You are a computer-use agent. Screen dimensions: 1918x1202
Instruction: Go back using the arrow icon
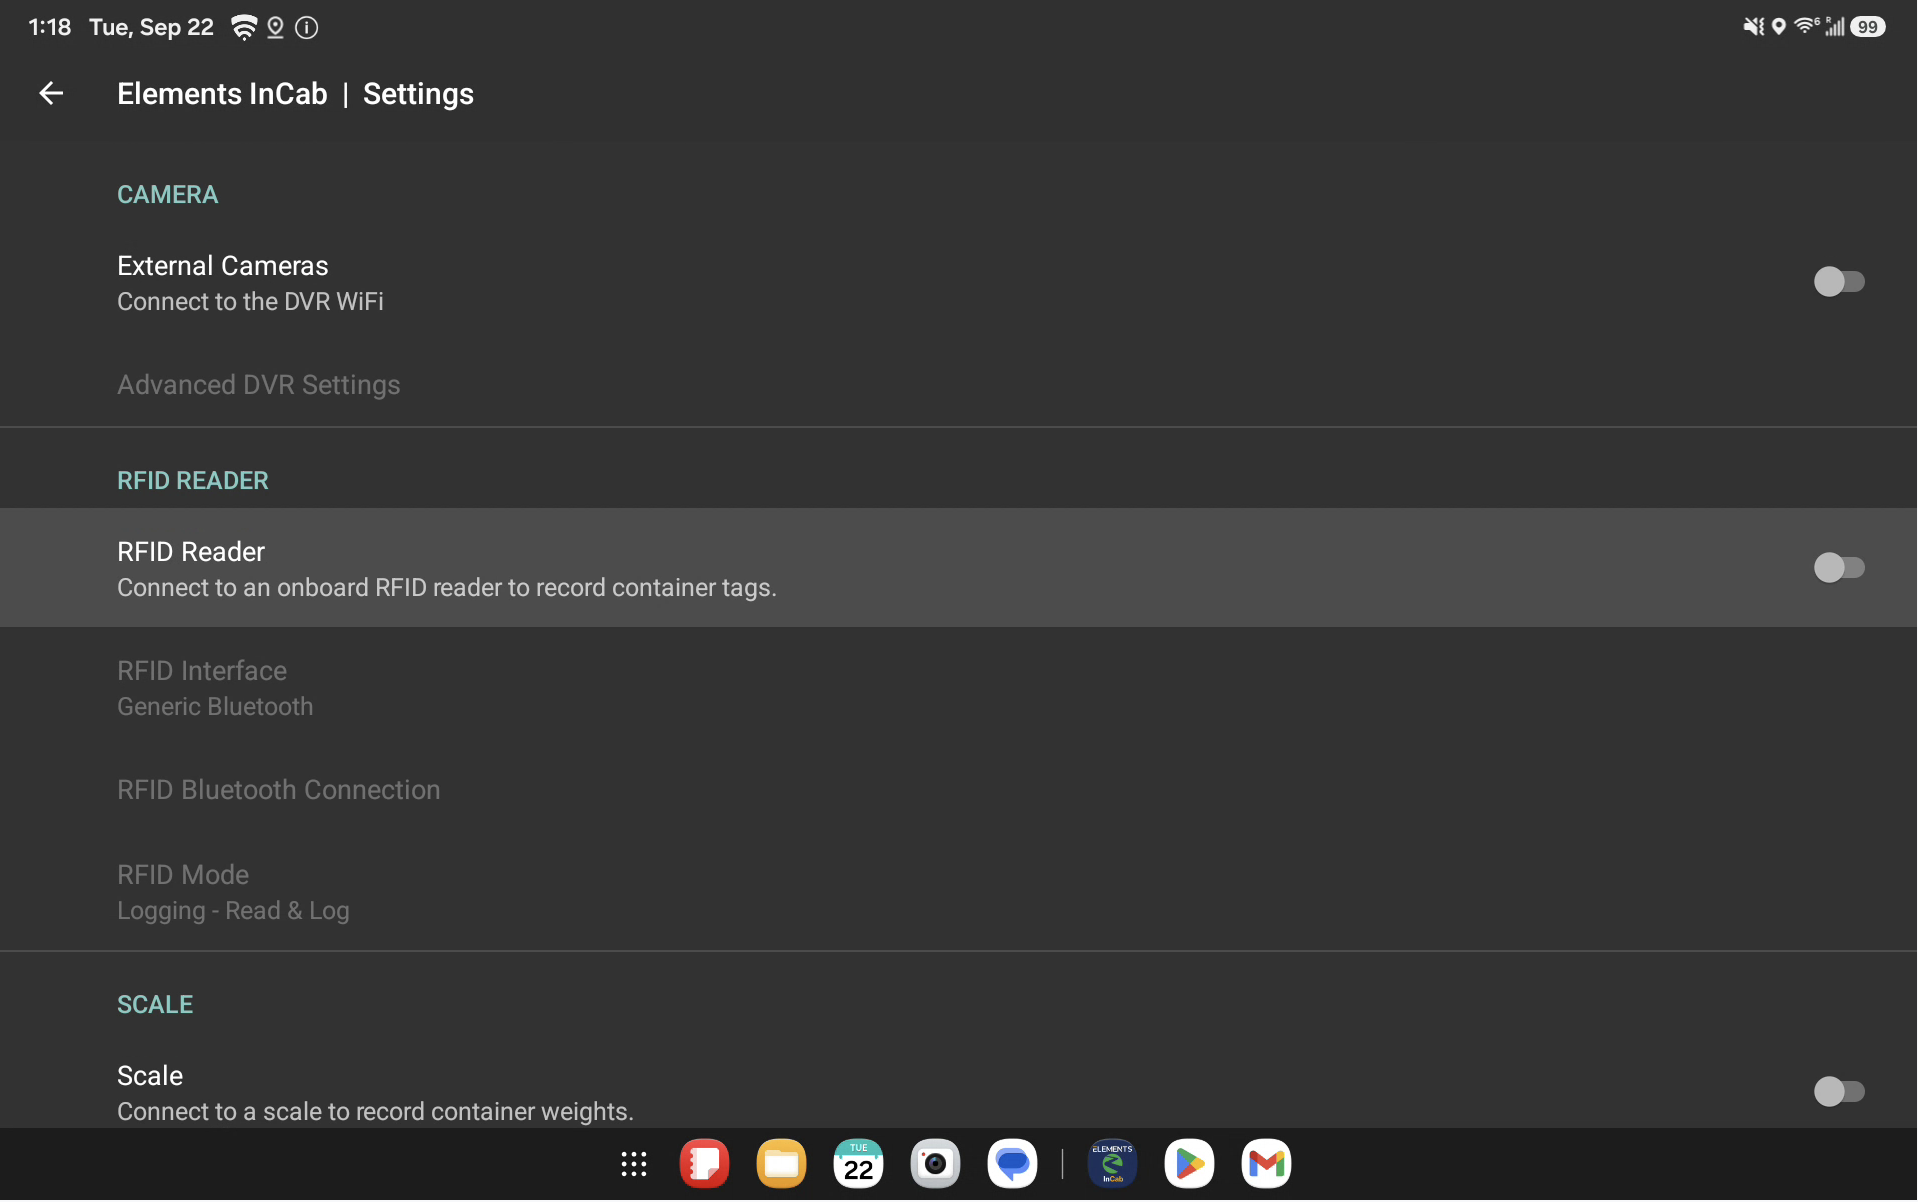tap(51, 94)
